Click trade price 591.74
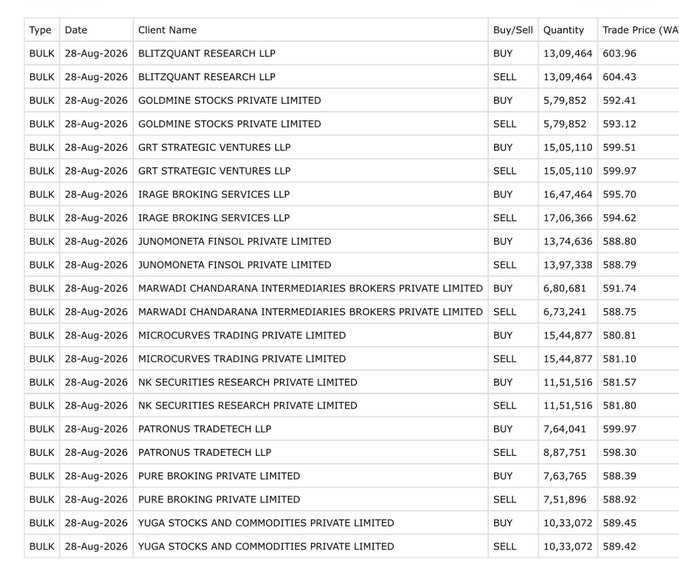 click(620, 288)
